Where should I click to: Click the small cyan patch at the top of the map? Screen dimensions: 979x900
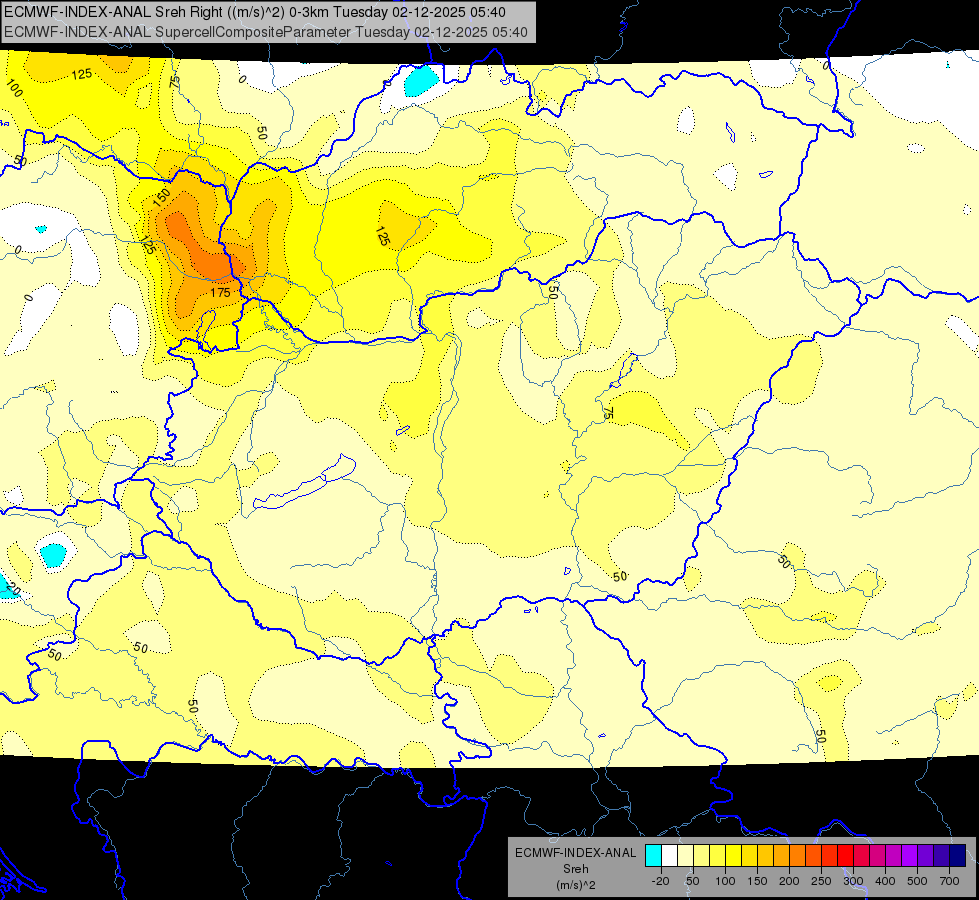point(421,81)
